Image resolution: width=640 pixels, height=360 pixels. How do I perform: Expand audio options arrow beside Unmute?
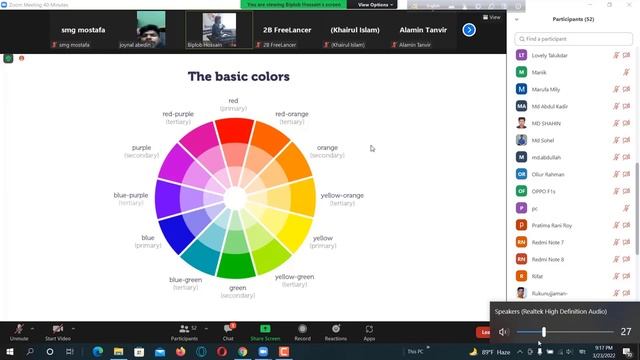32,329
